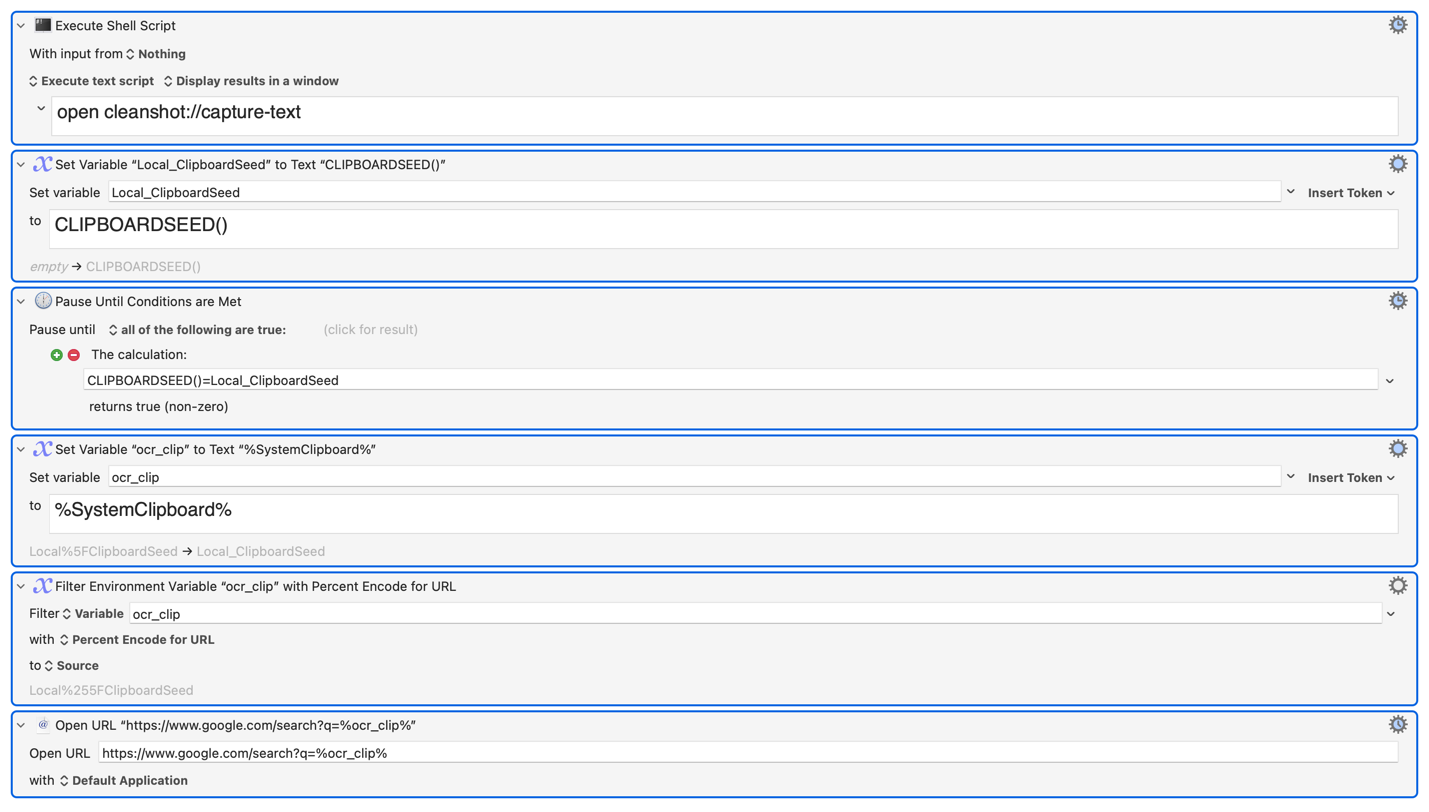Add a condition with the green plus button

pyautogui.click(x=57, y=355)
